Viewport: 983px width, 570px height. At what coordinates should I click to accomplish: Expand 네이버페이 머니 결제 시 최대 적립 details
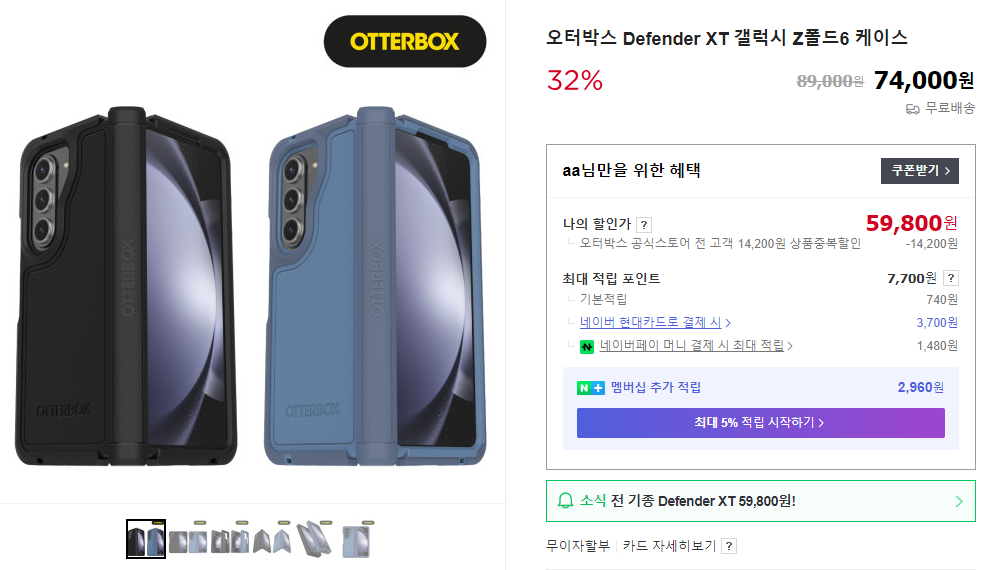(696, 346)
